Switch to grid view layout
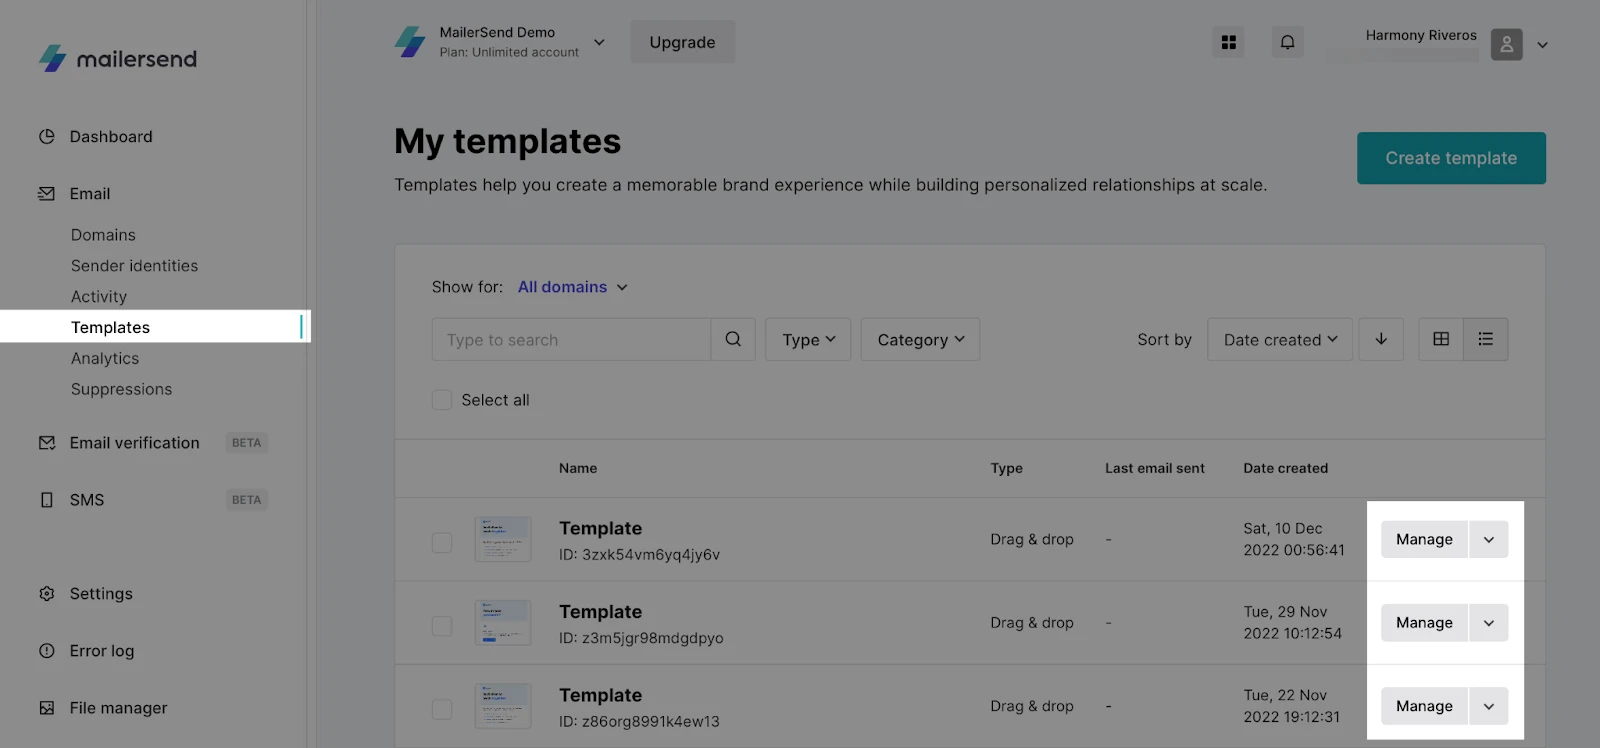Screen dimensions: 1600x748 click(1441, 339)
